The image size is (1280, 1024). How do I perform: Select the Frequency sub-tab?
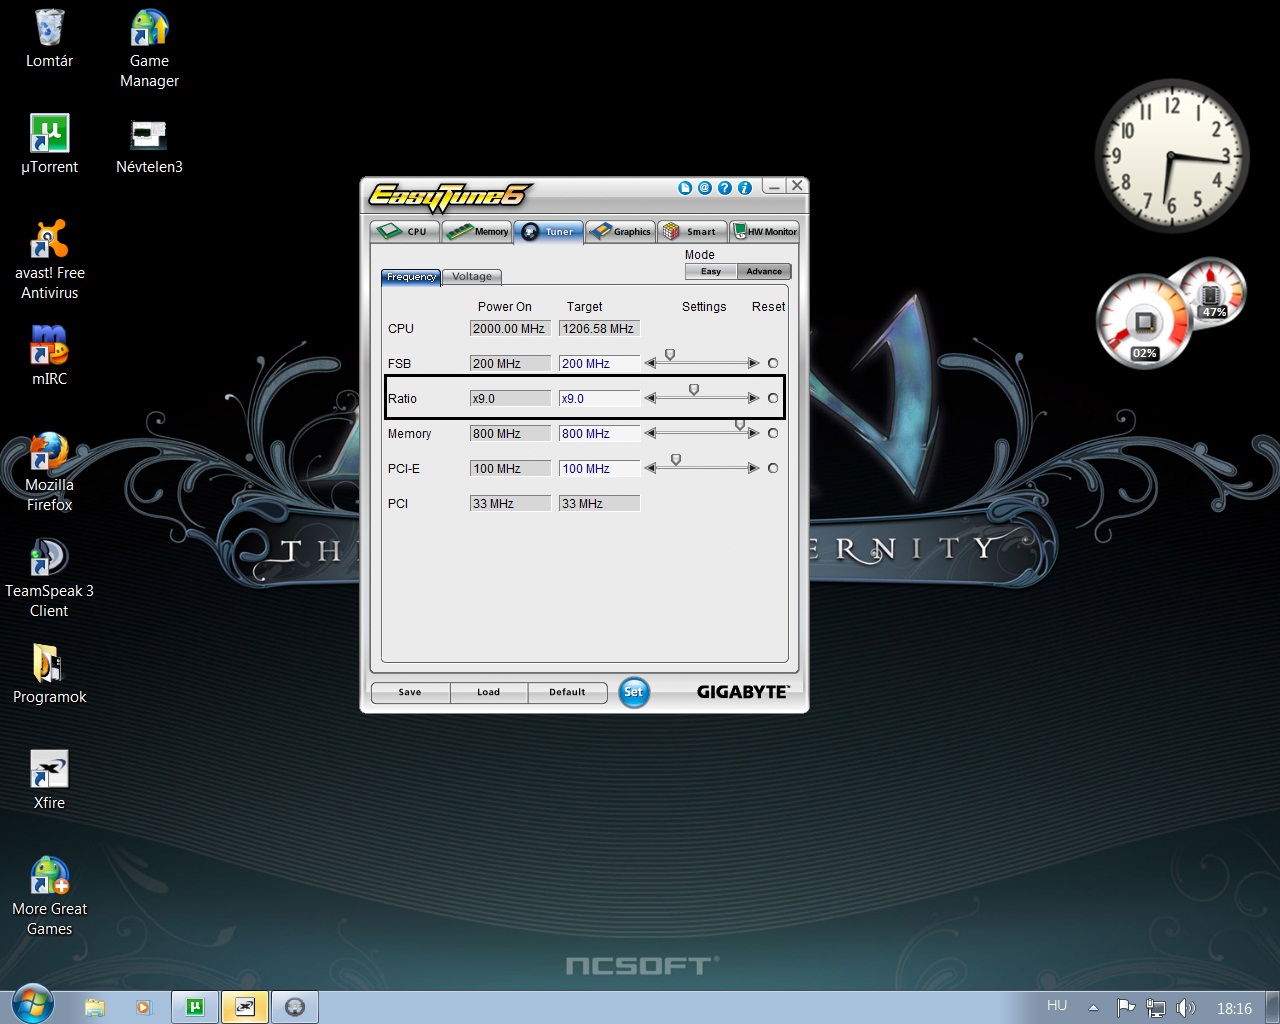click(x=411, y=277)
